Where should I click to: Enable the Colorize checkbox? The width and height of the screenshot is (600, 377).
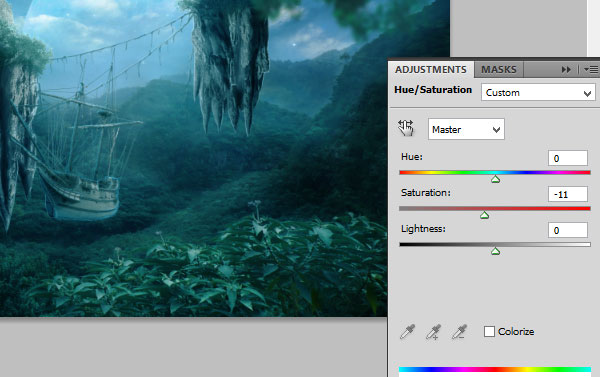tap(489, 331)
